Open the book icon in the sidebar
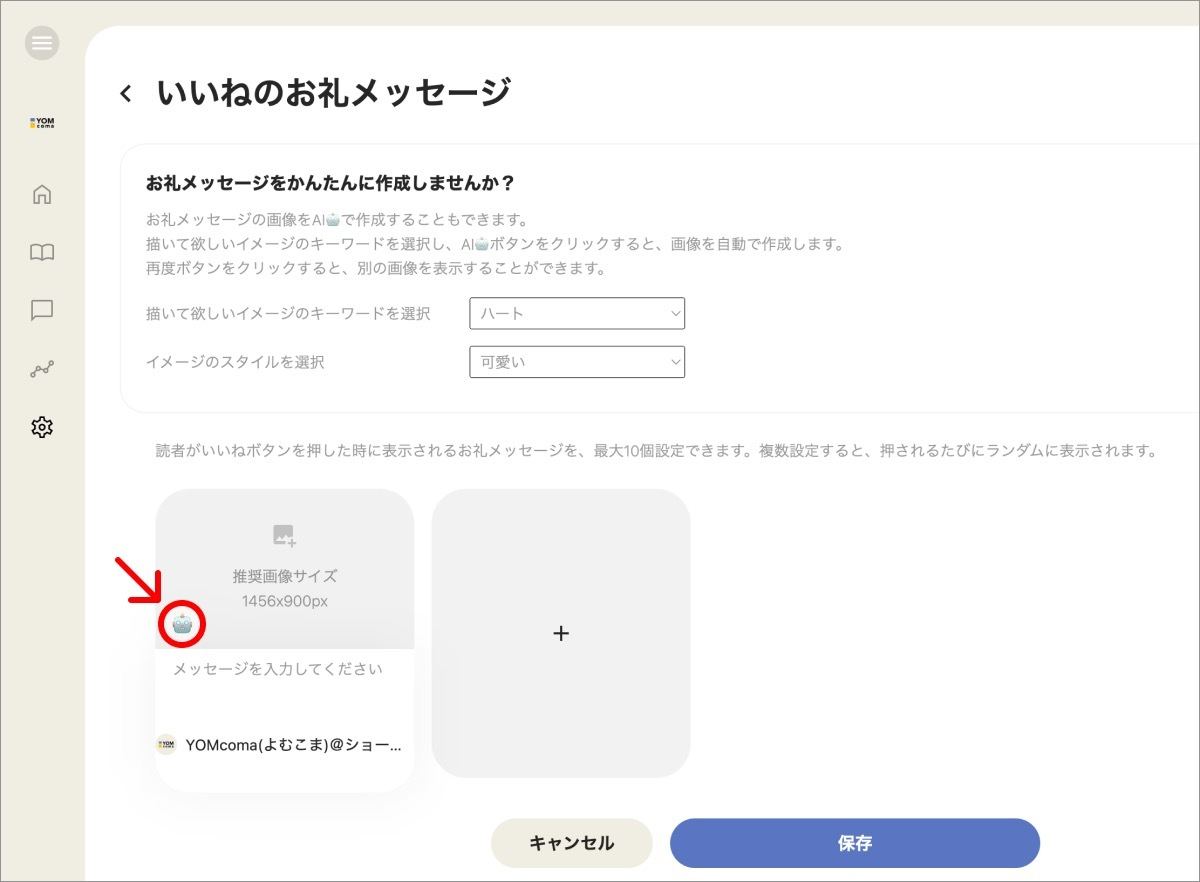The height and width of the screenshot is (882, 1200). (42, 252)
